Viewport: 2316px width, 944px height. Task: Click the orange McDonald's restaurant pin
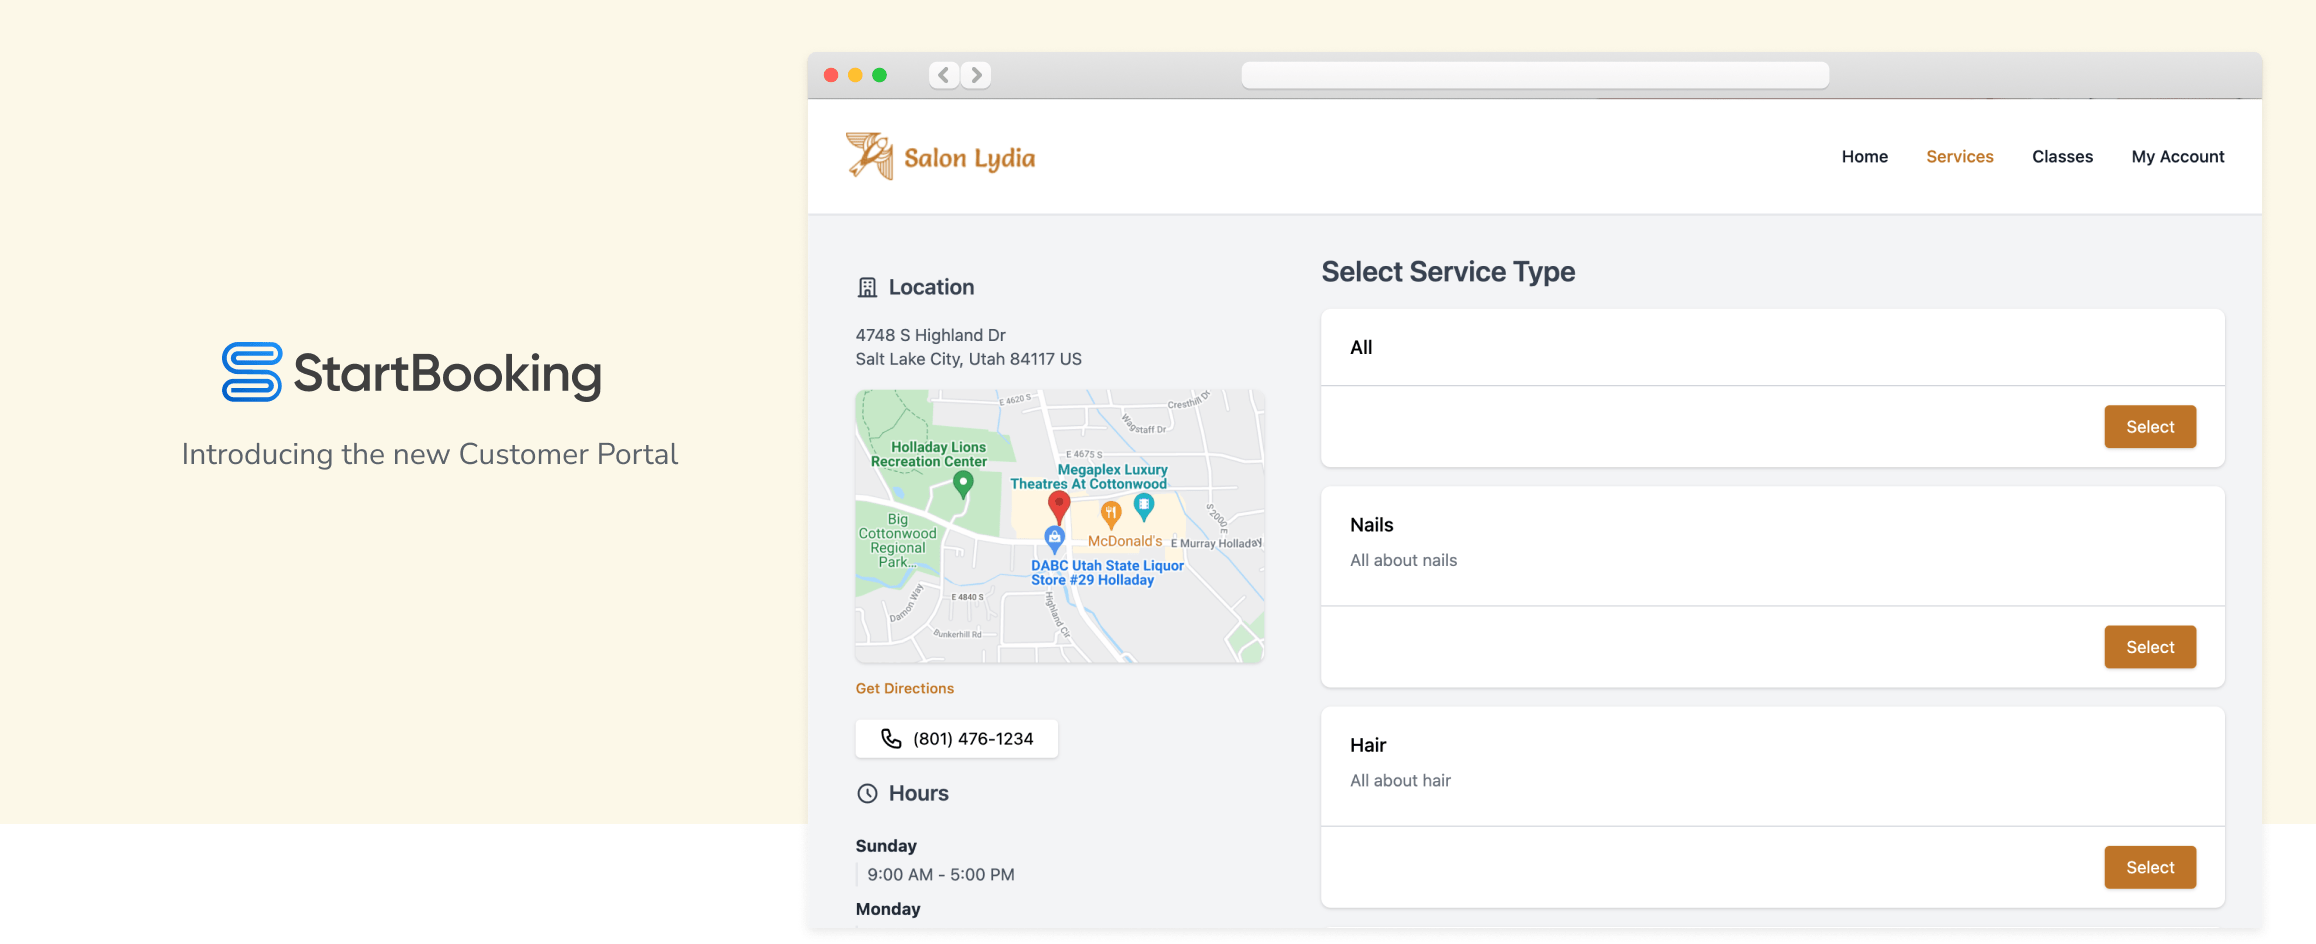tap(1110, 515)
